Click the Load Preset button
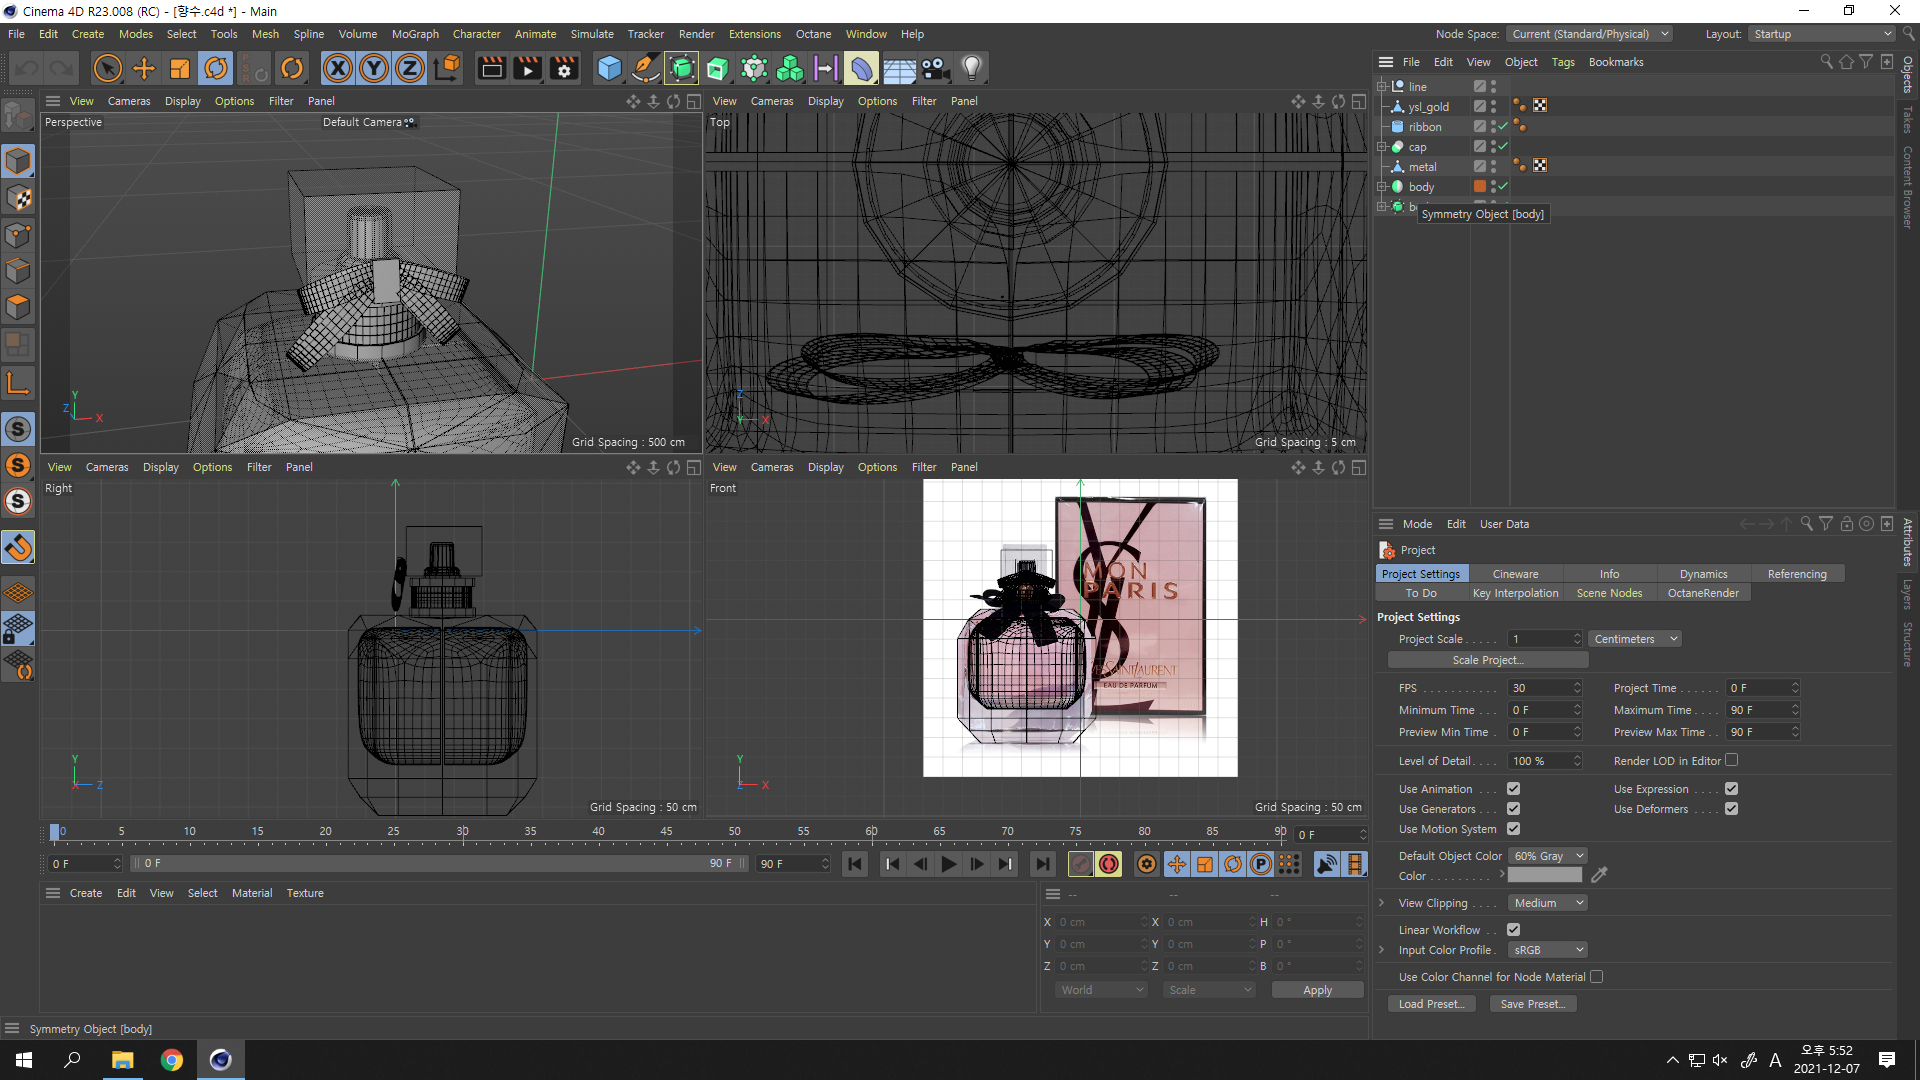 (1431, 1004)
